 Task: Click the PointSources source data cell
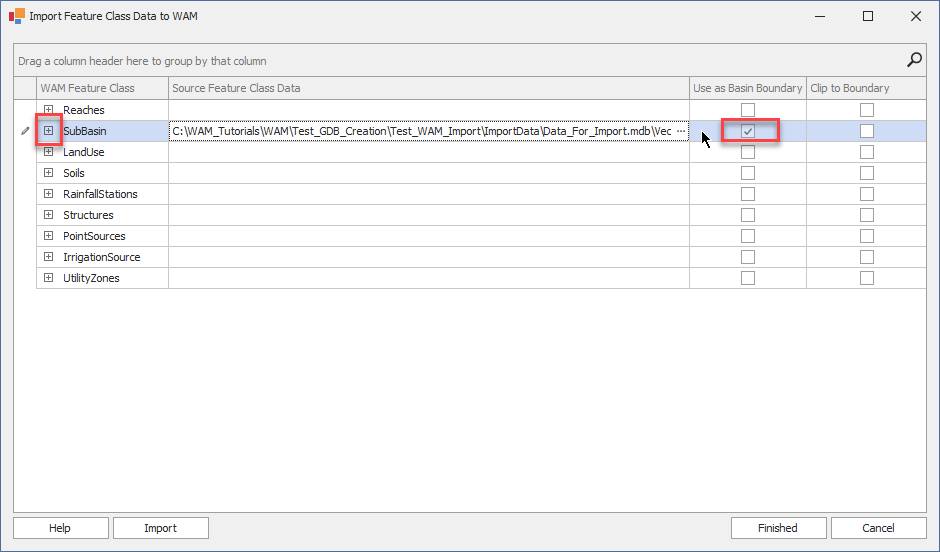click(x=429, y=236)
